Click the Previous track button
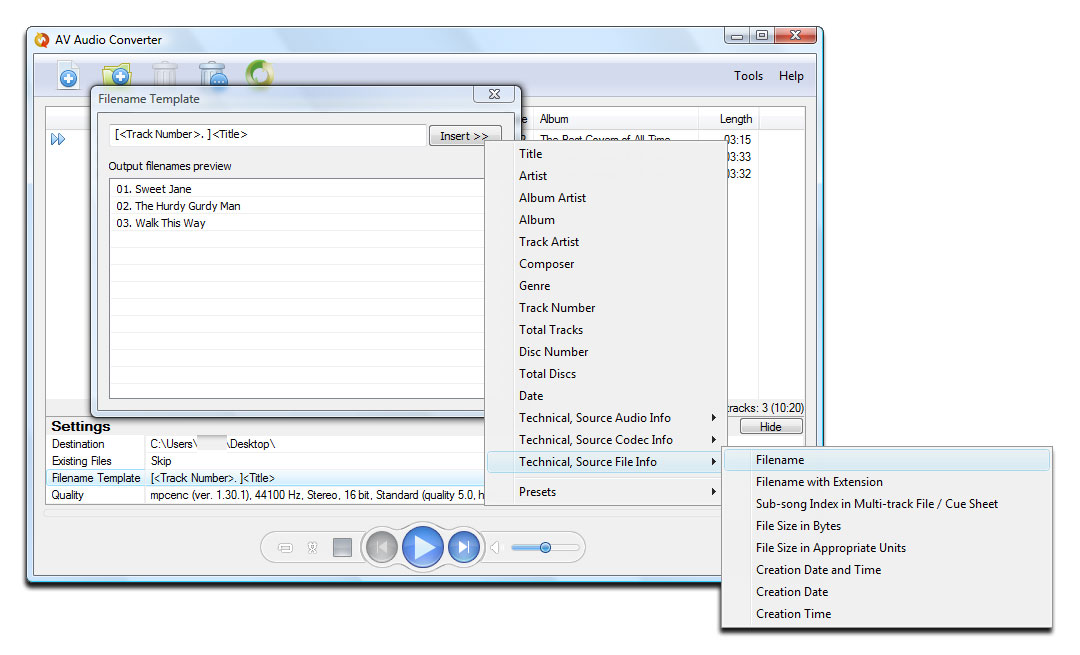The width and height of the screenshot is (1080, 655). tap(382, 548)
